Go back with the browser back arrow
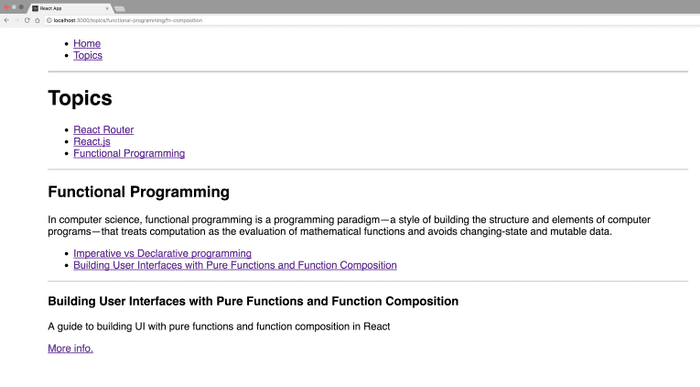The height and width of the screenshot is (387, 700). (x=6, y=20)
